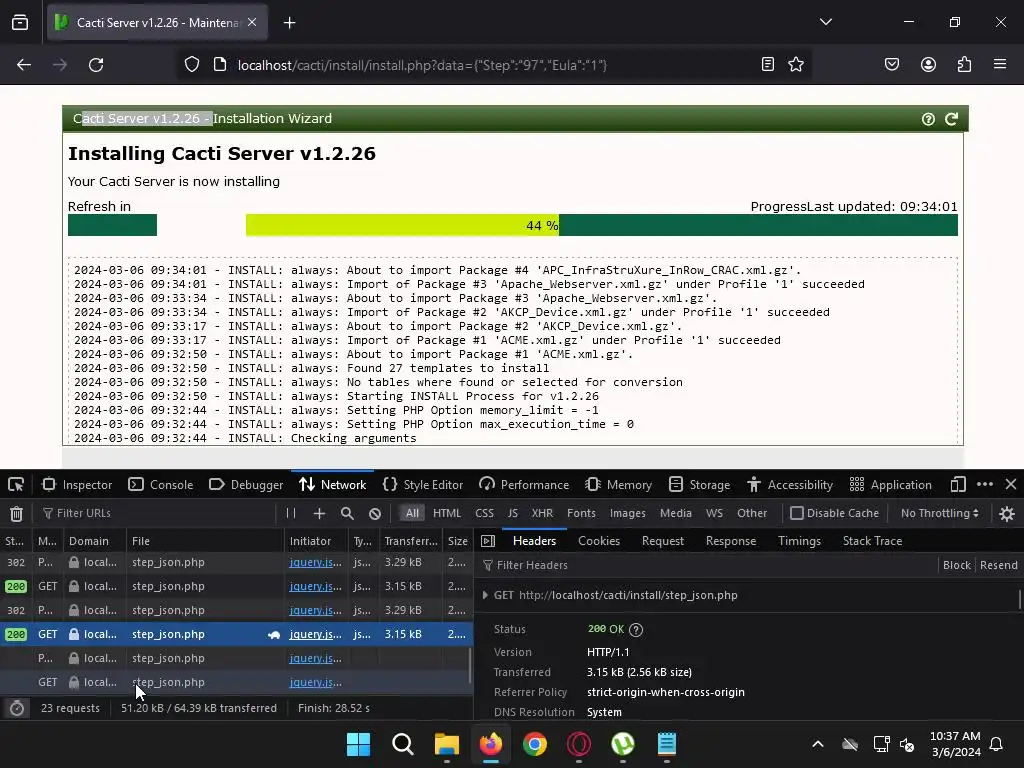Close the Cacti Server tab
The height and width of the screenshot is (768, 1024).
pos(252,22)
